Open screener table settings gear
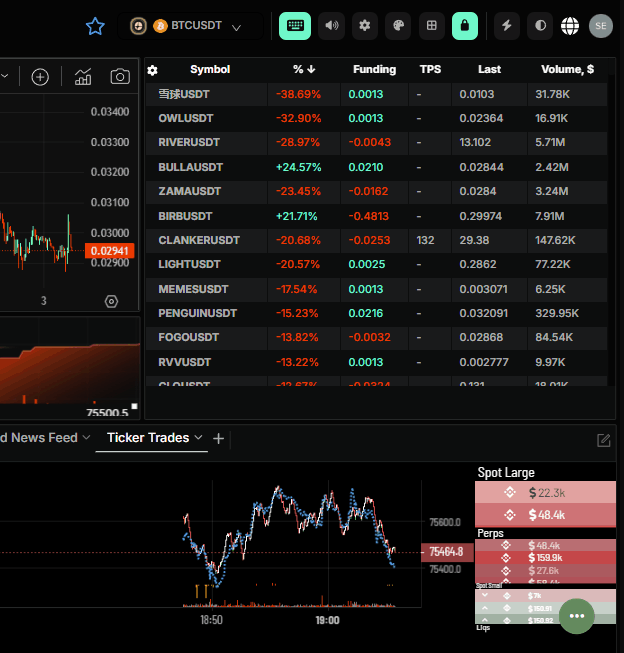 (152, 70)
